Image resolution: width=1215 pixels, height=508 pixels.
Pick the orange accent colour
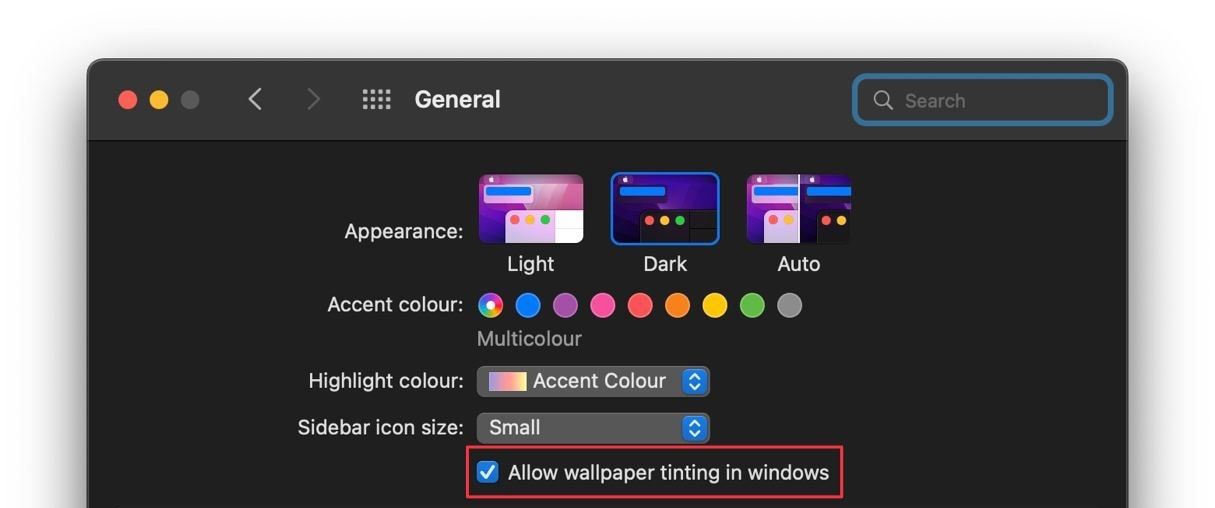[678, 305]
